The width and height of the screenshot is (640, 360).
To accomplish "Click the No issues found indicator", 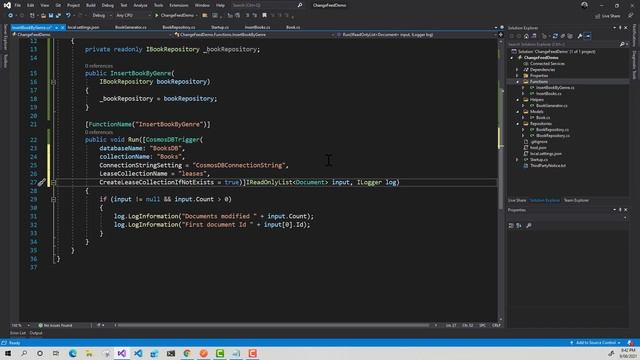I will click(55, 326).
